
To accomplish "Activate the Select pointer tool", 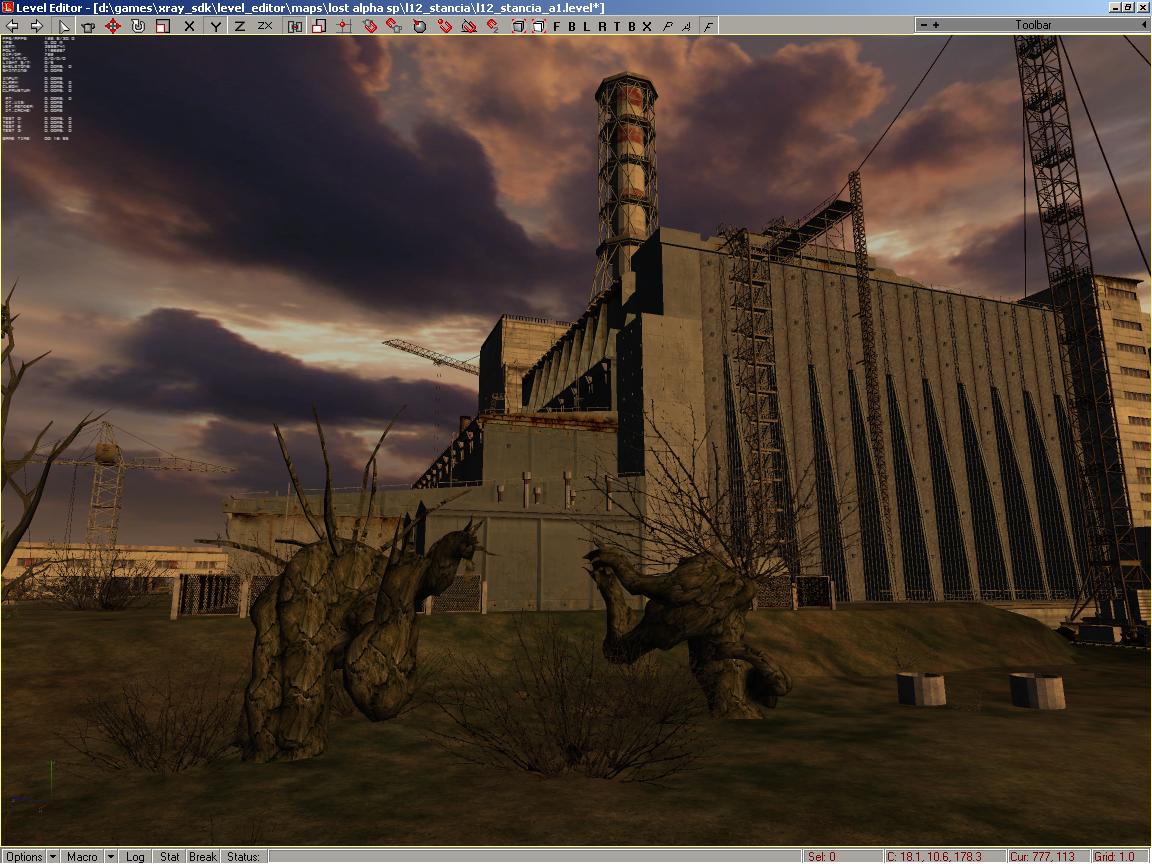I will pos(65,26).
